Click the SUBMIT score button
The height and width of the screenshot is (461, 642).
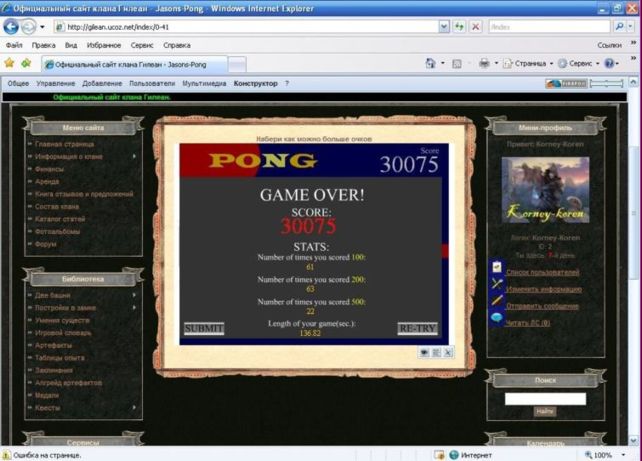204,328
